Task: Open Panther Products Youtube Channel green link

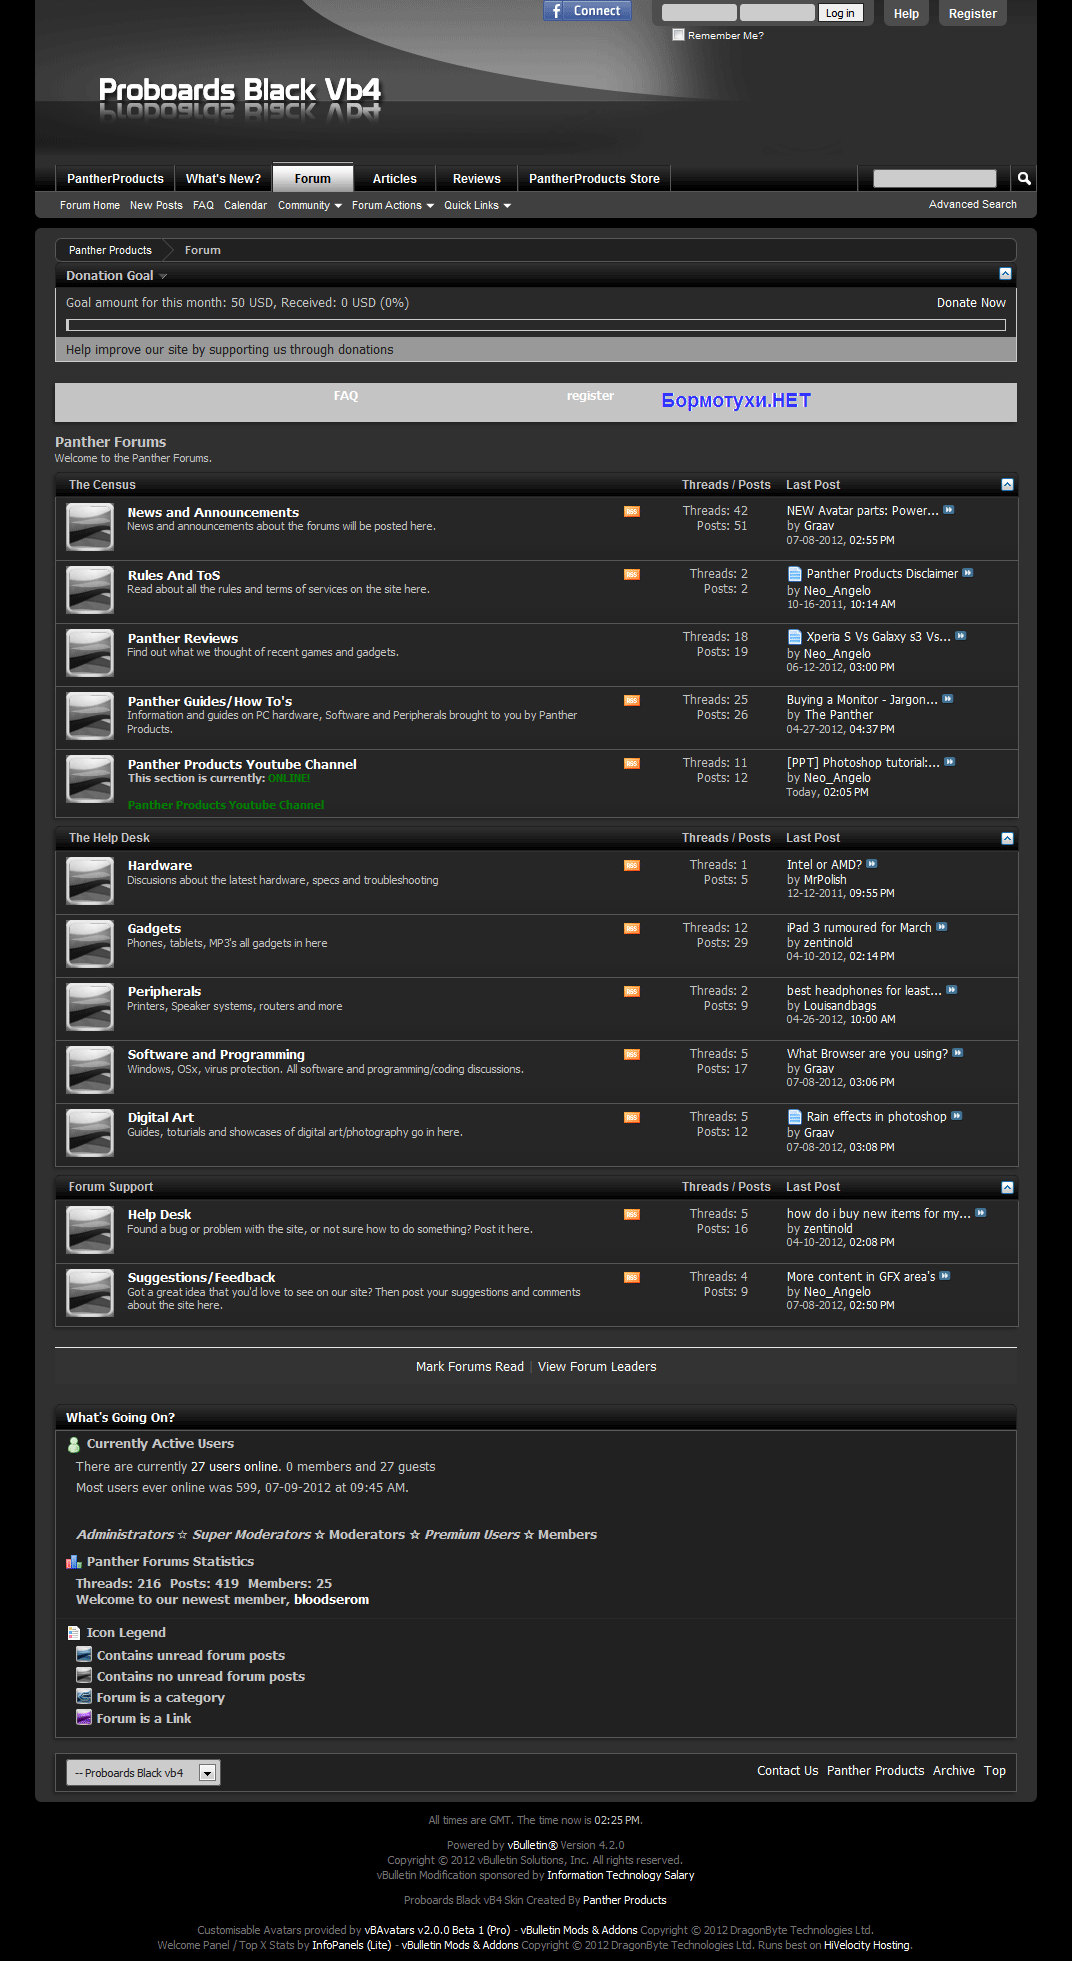Action: tap(226, 805)
